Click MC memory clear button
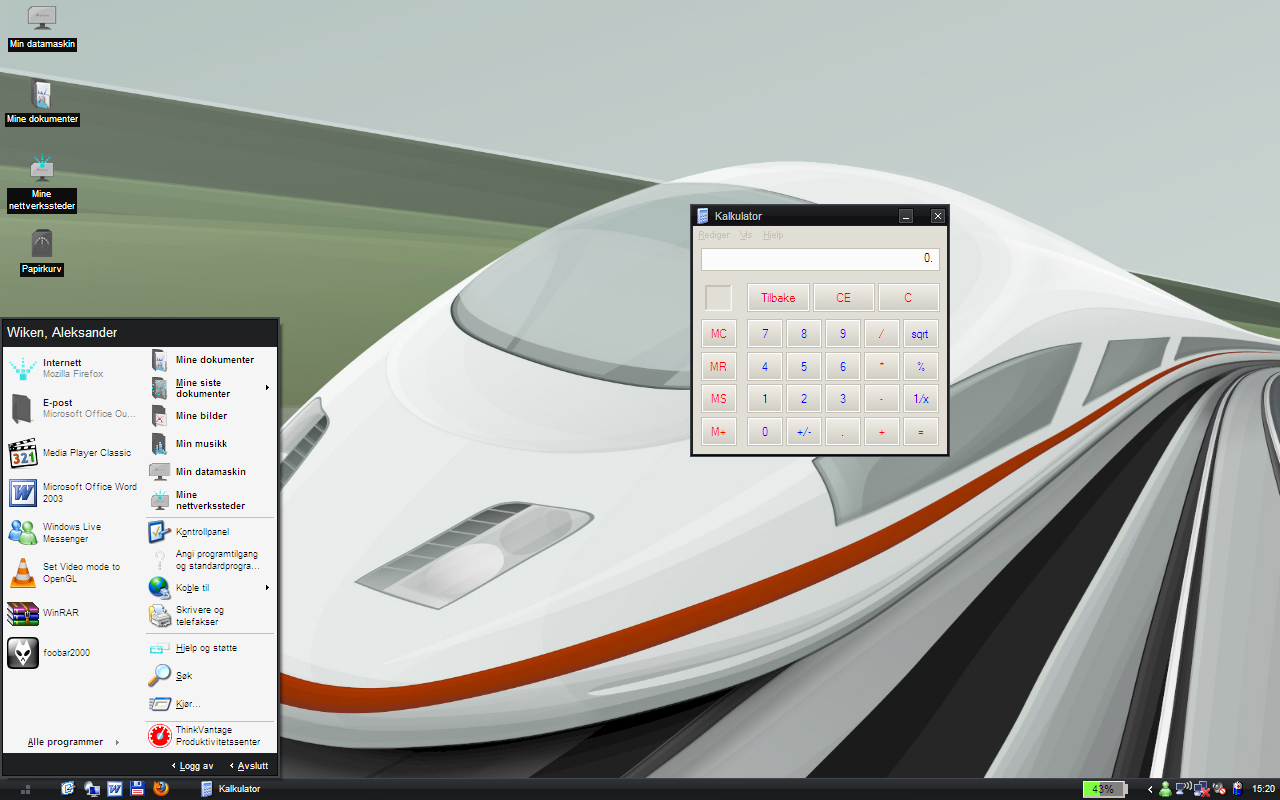 (x=719, y=334)
